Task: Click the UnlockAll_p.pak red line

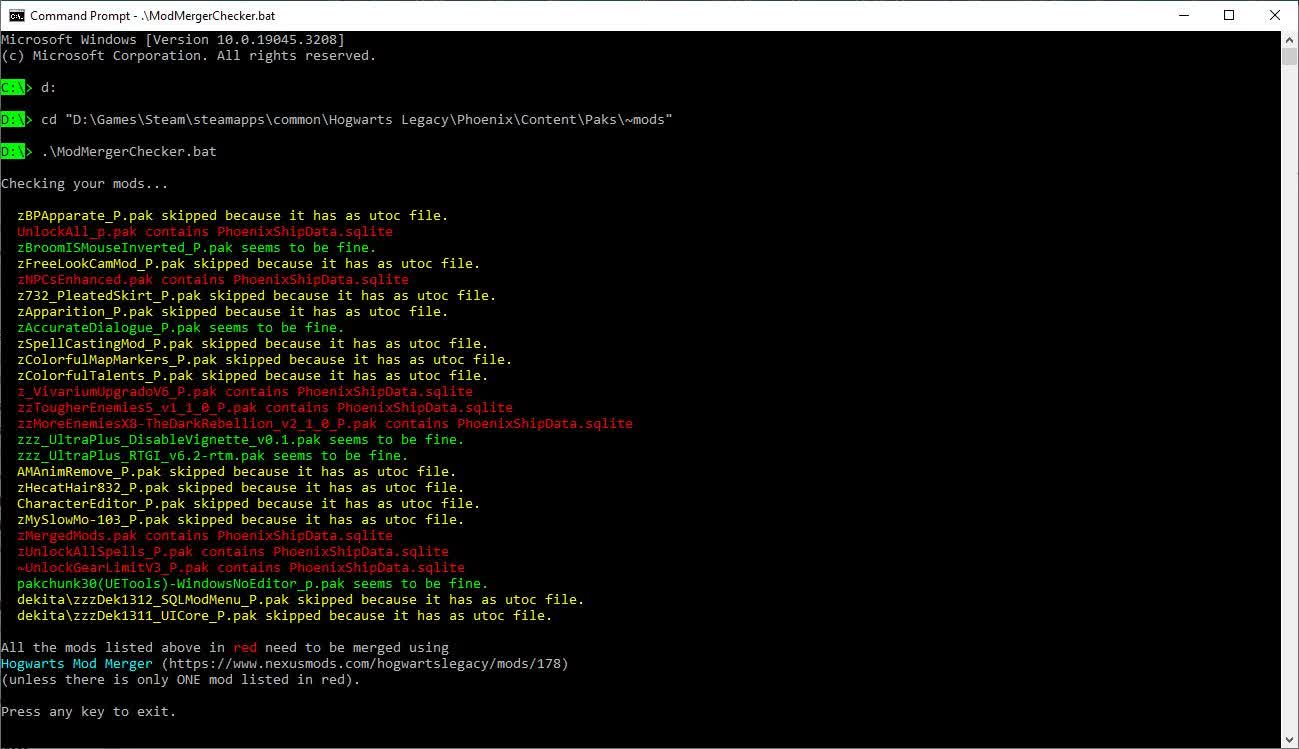Action: pyautogui.click(x=205, y=232)
